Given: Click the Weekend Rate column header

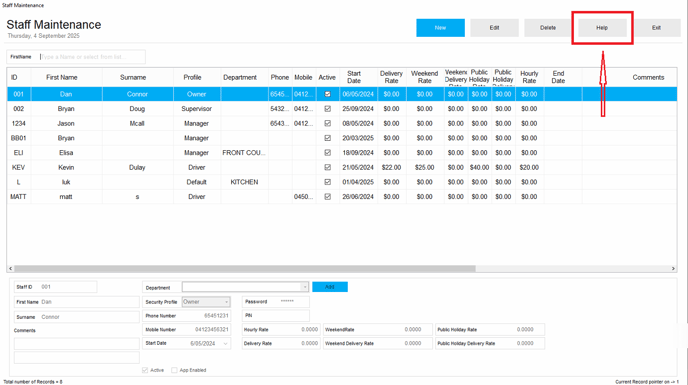Looking at the screenshot, I should [425, 77].
